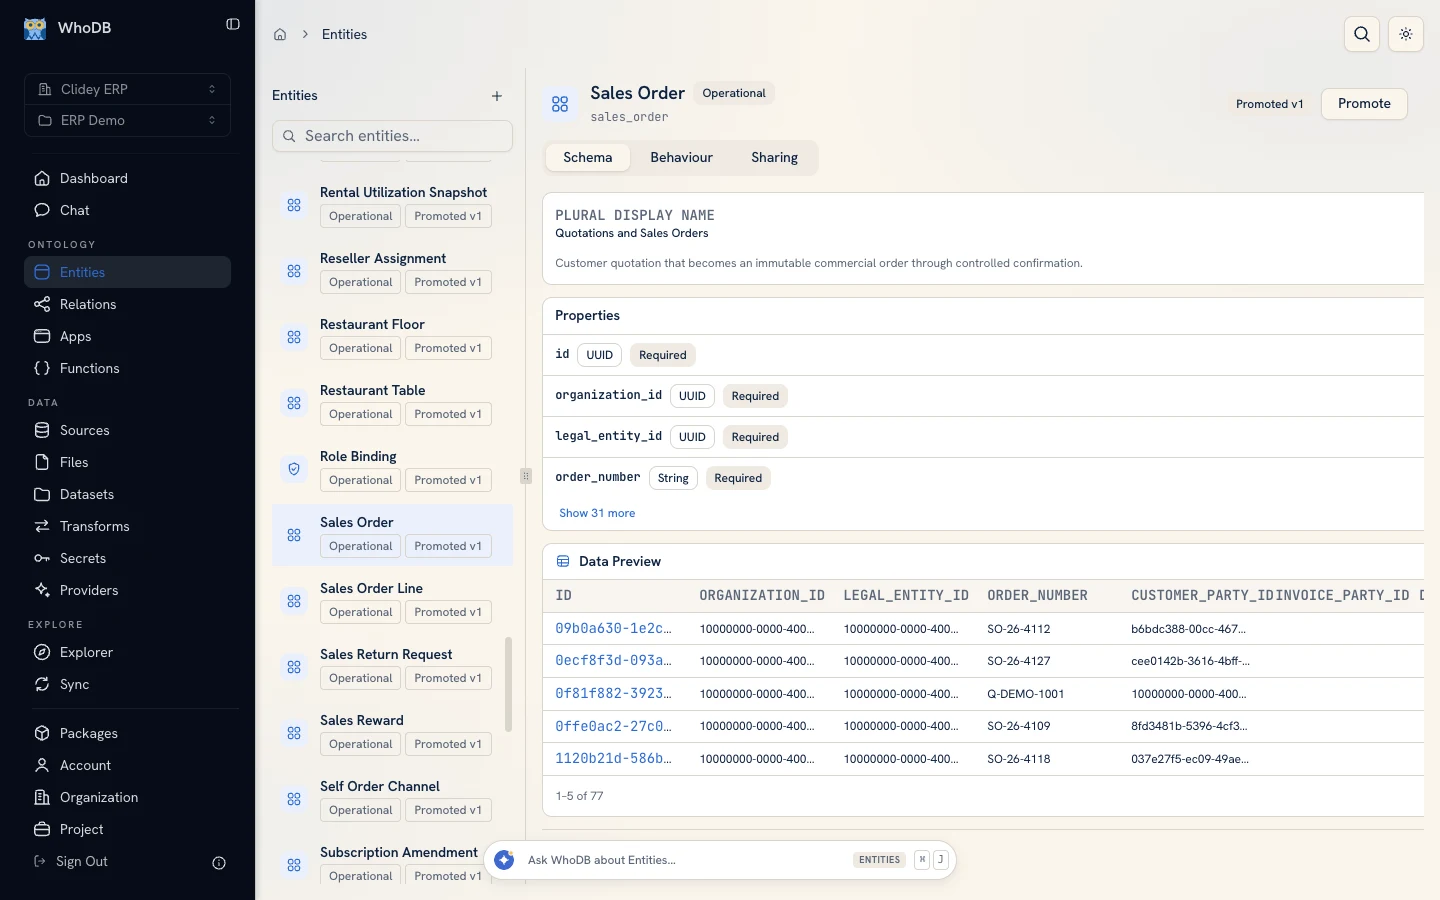Click the Promote button
The width and height of the screenshot is (1440, 900).
point(1364,104)
